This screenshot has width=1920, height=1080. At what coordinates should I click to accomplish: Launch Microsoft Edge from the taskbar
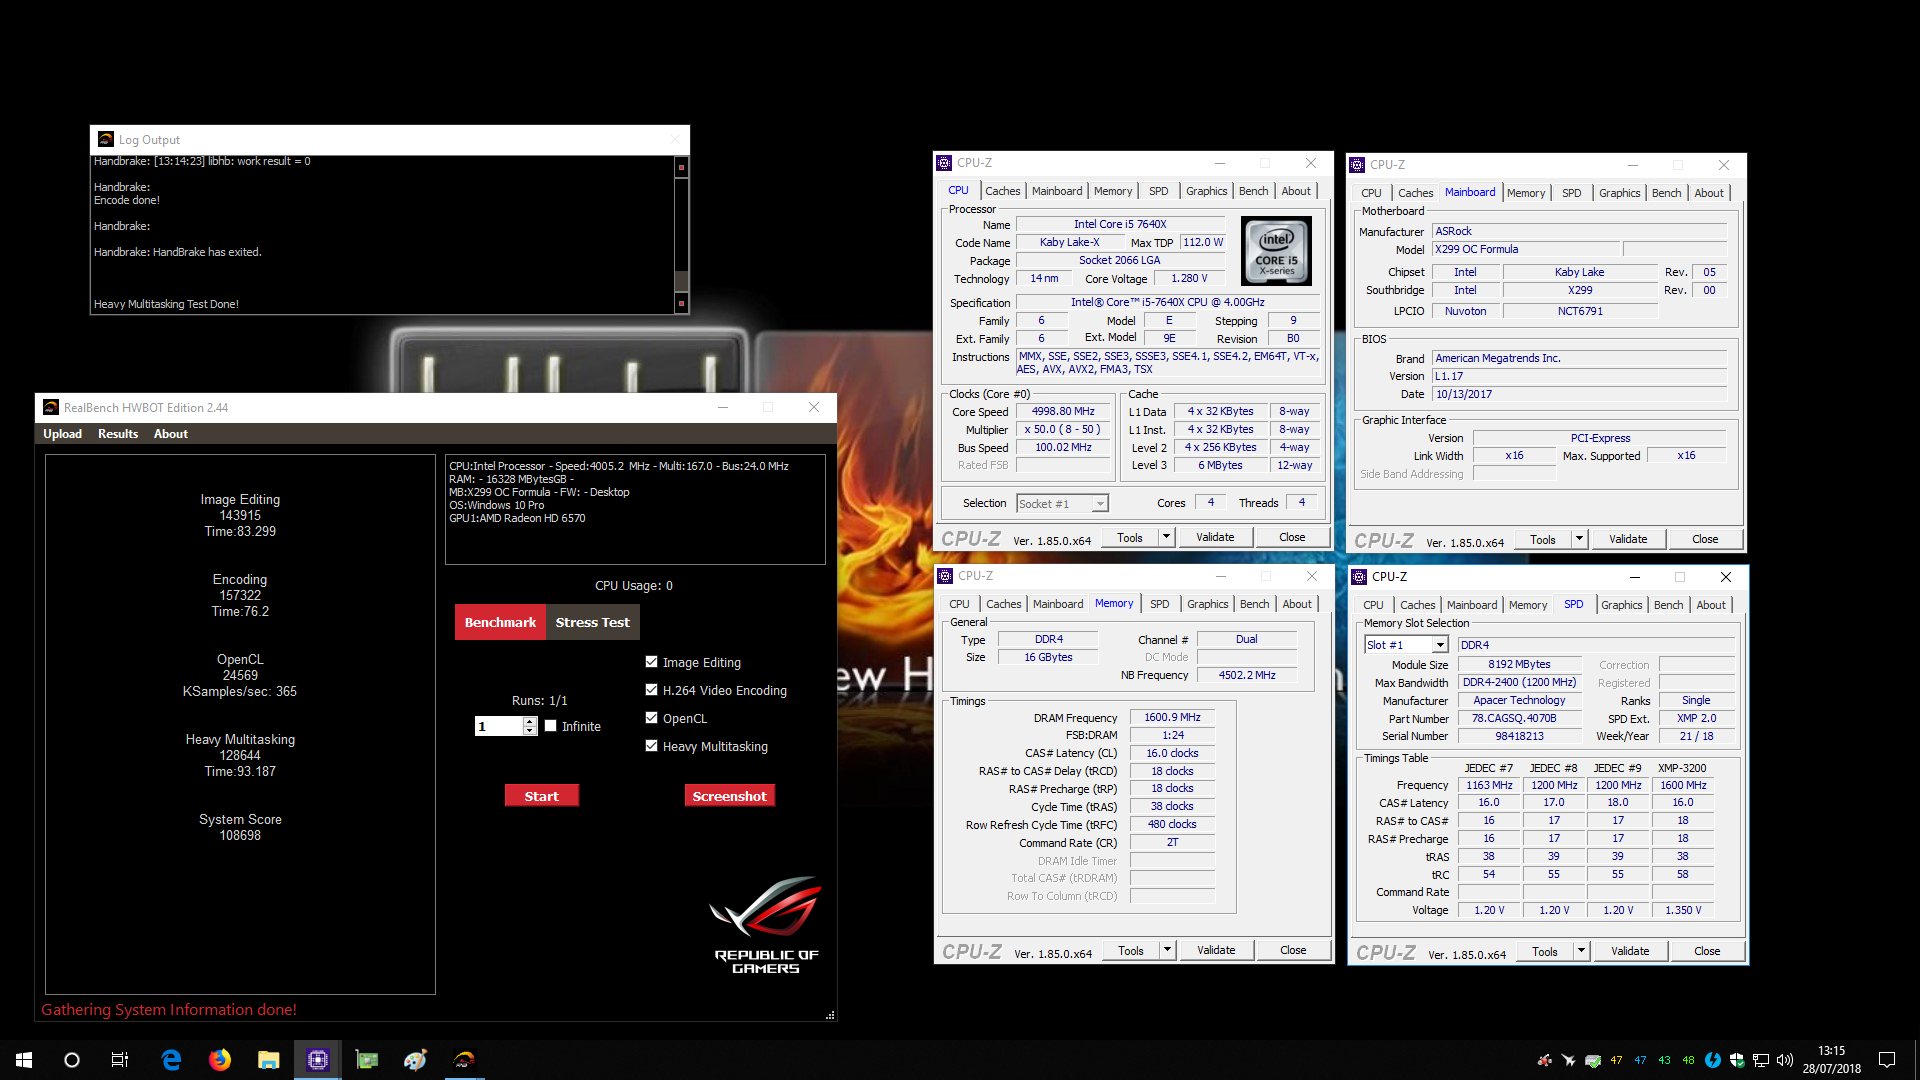pos(171,1060)
